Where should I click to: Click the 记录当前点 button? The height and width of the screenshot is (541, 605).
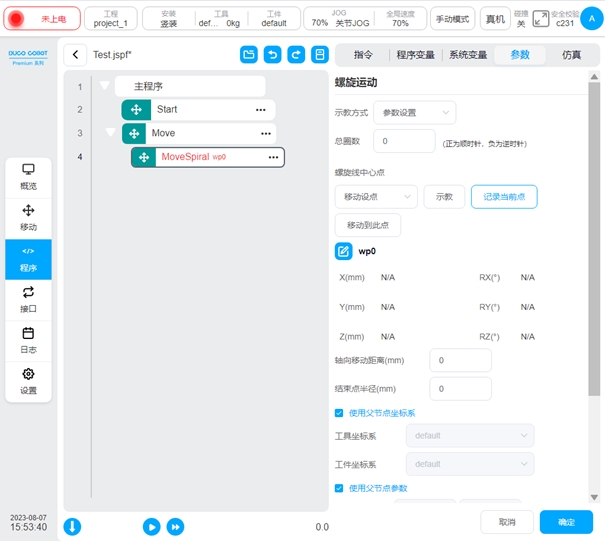pyautogui.click(x=503, y=197)
